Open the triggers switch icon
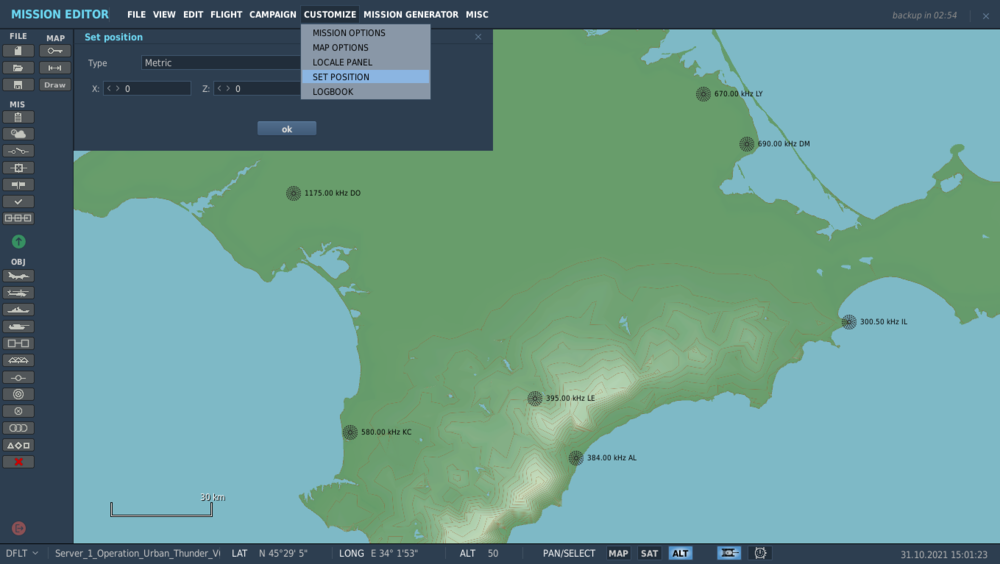The width and height of the screenshot is (1000, 564). coord(18,151)
